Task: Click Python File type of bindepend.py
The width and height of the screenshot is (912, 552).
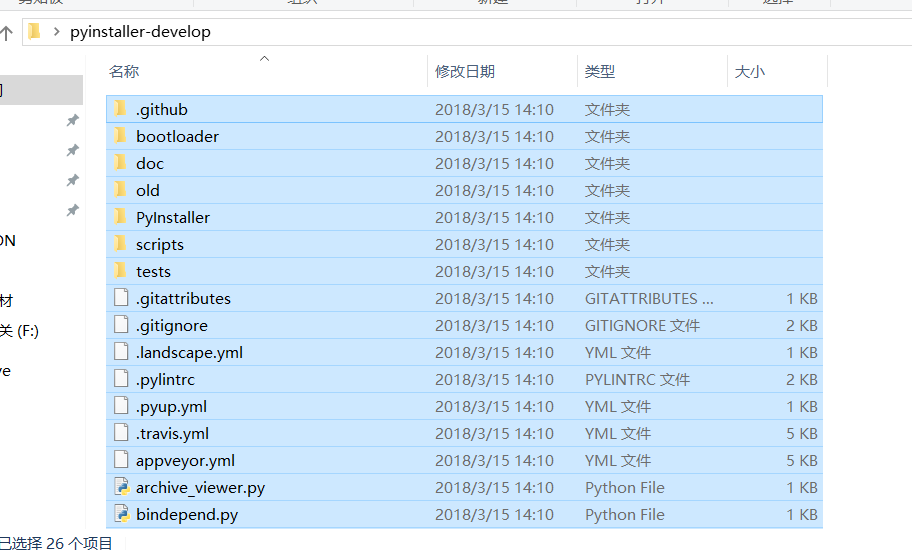Action: 625,515
